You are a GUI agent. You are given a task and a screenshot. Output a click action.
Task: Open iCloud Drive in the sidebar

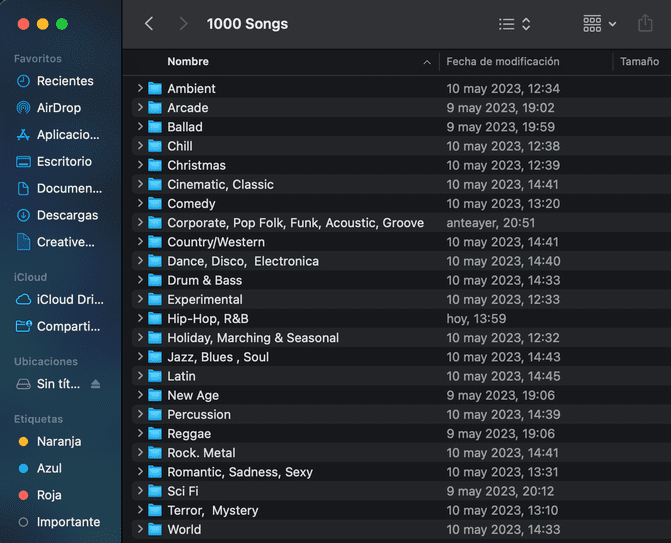(70, 300)
